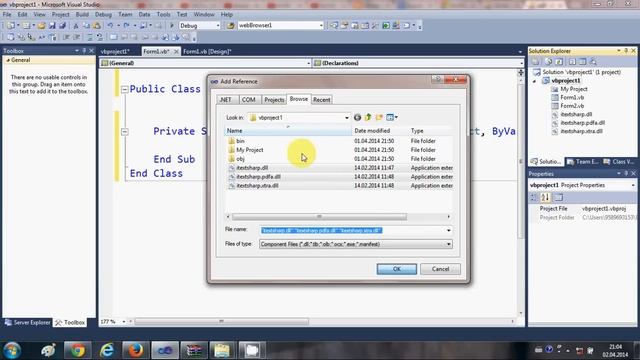Viewport: 640px width, 360px height.
Task: Click View Code icon in Solution Explorer
Action: coord(572,62)
